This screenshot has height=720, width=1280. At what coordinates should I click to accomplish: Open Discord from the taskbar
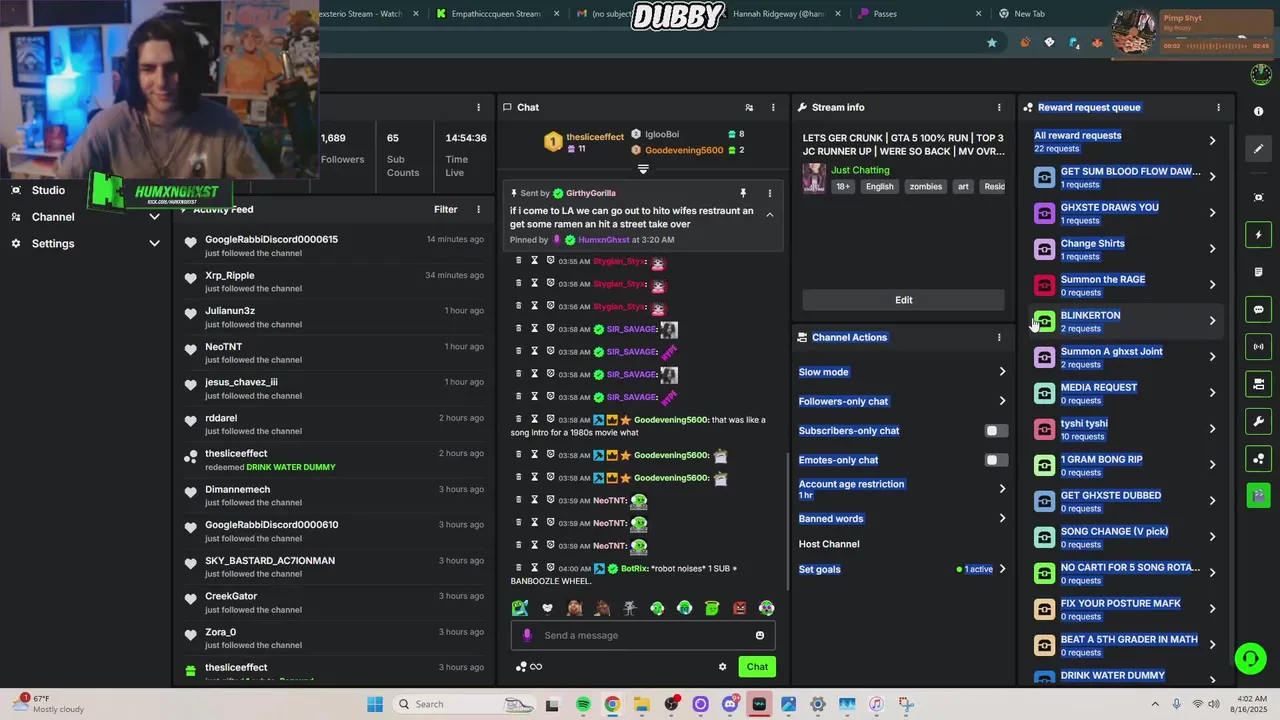click(730, 704)
